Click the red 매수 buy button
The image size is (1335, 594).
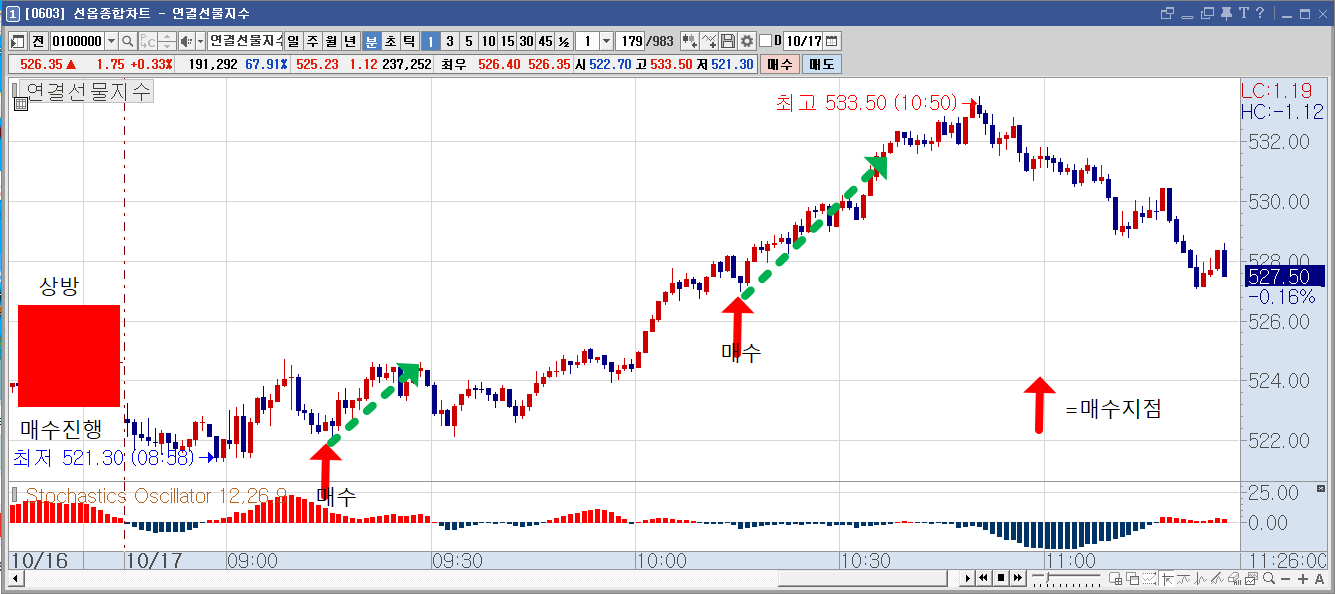click(780, 64)
